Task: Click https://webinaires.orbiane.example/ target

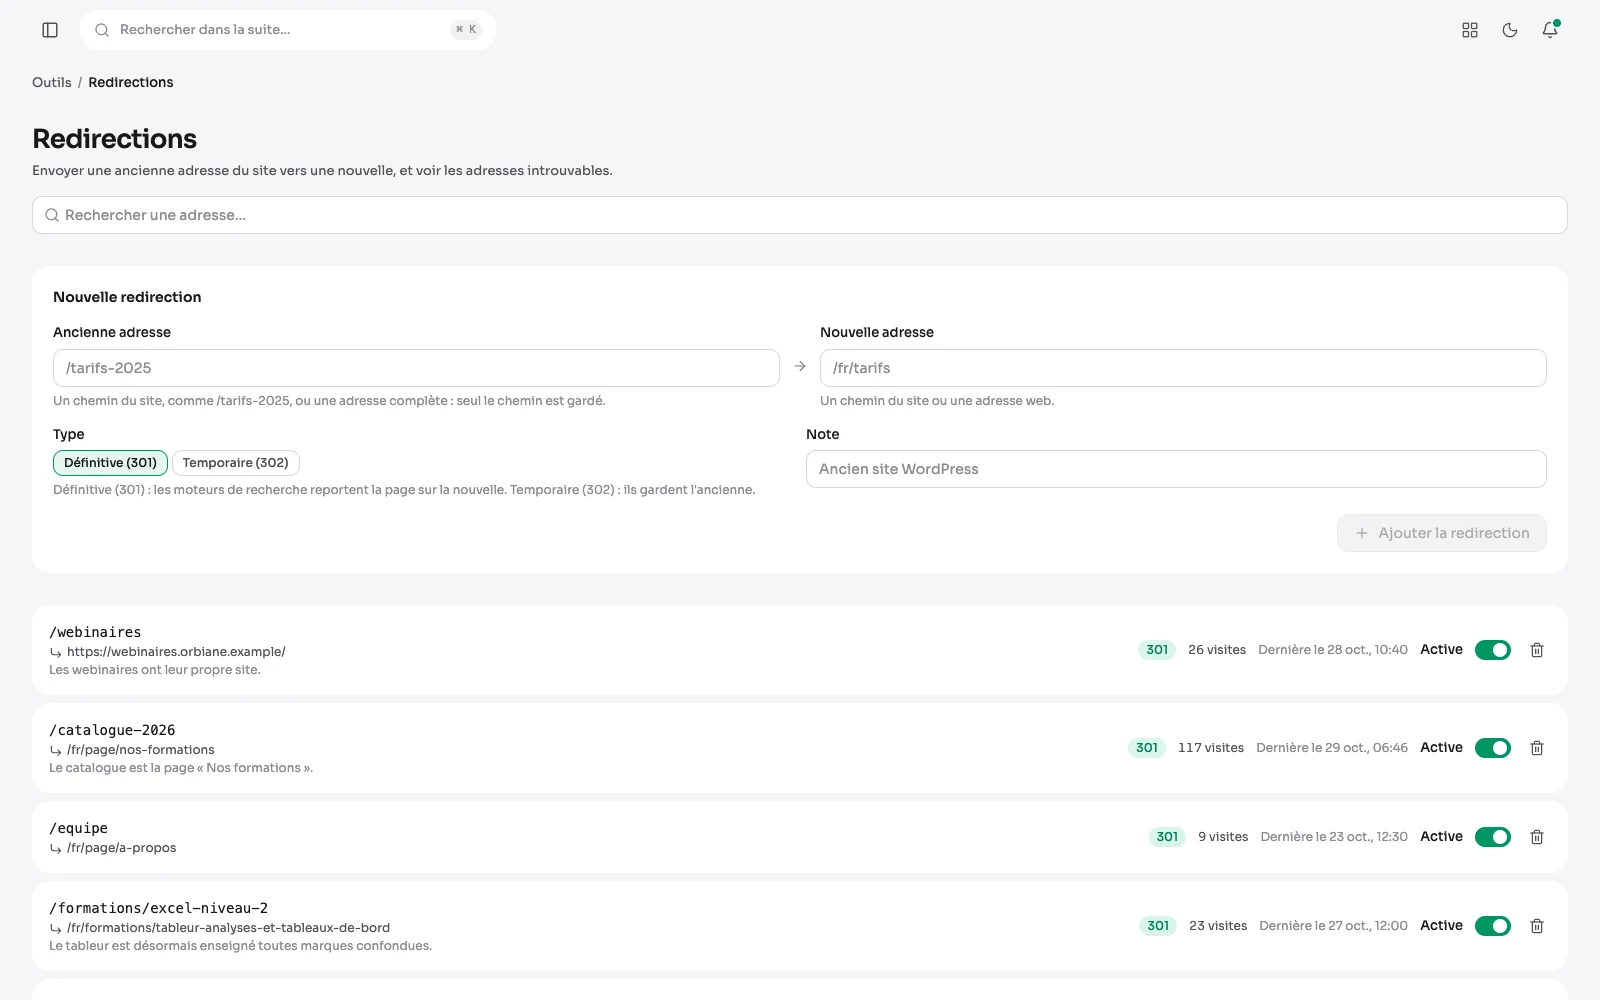Action: click(x=176, y=652)
